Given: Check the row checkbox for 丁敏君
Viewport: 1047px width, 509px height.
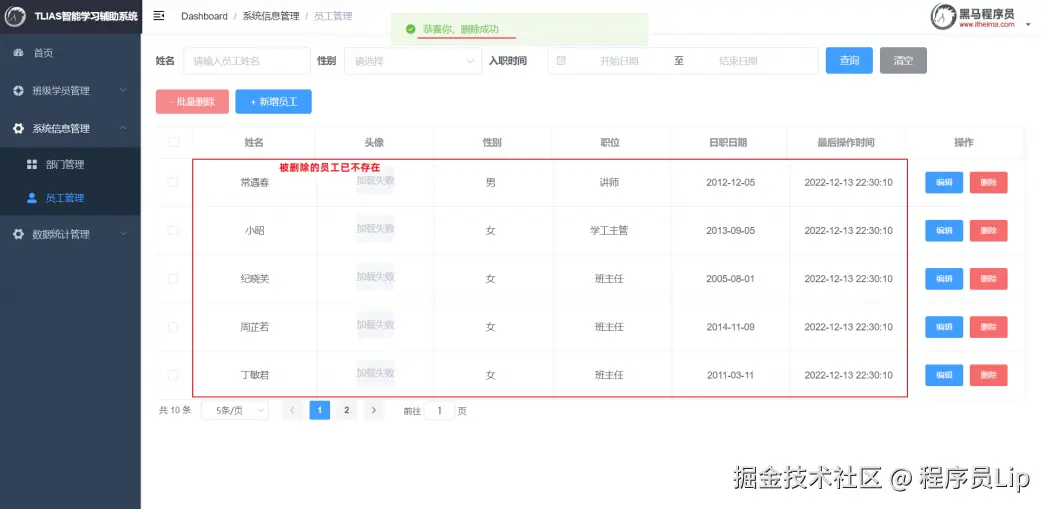Looking at the screenshot, I should coord(173,375).
